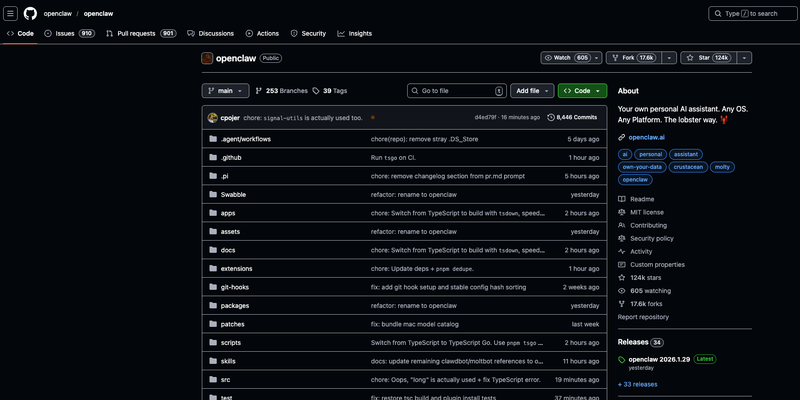The width and height of the screenshot is (800, 400).
Task: Click the link icon beside openclaw.ai
Action: point(621,137)
